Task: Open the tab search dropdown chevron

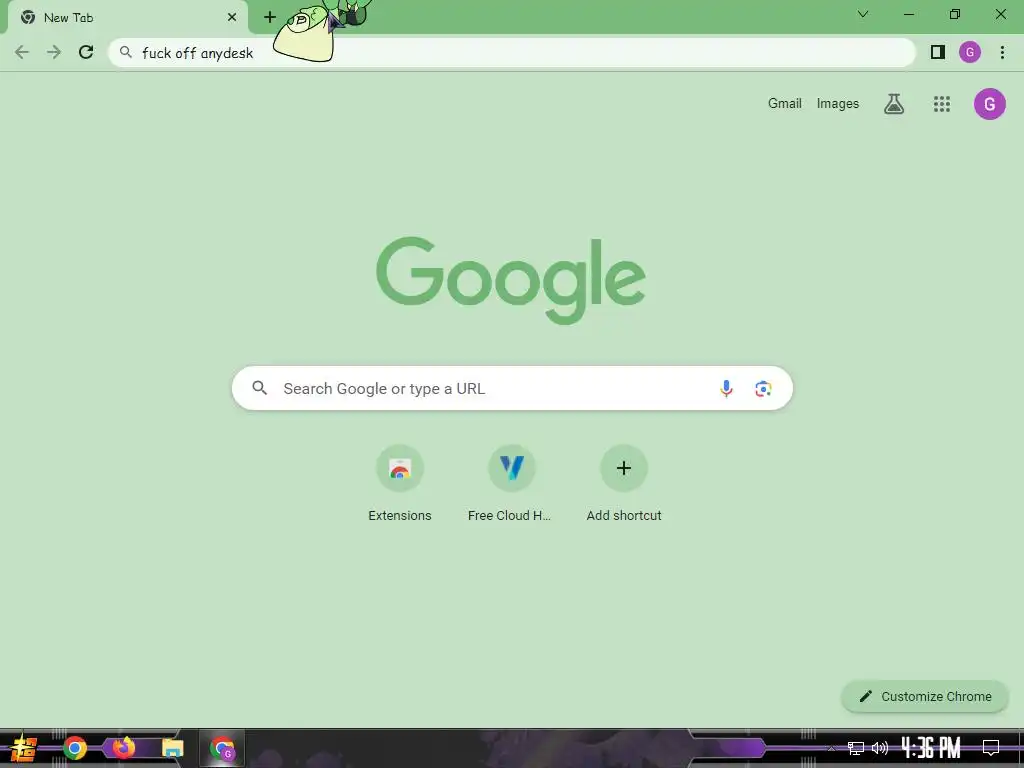Action: pos(863,14)
